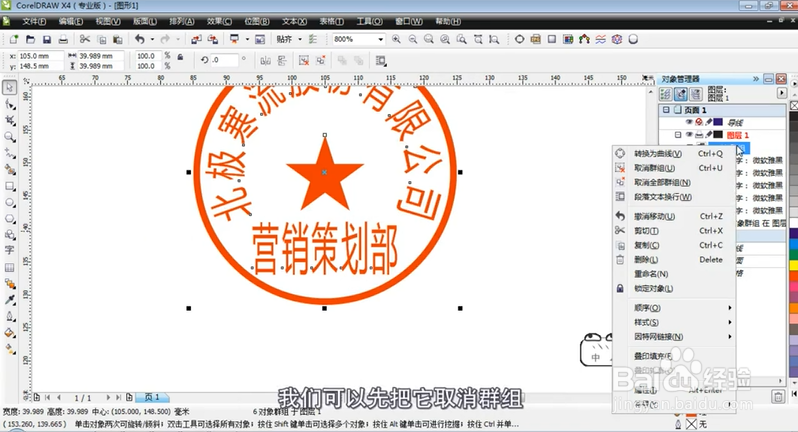
Task: Toggle visibility eye of 图层 1
Action: click(x=689, y=135)
